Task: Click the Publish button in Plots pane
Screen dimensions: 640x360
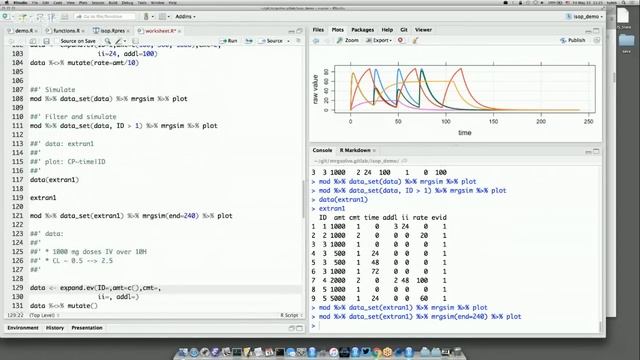Action: (x=573, y=40)
